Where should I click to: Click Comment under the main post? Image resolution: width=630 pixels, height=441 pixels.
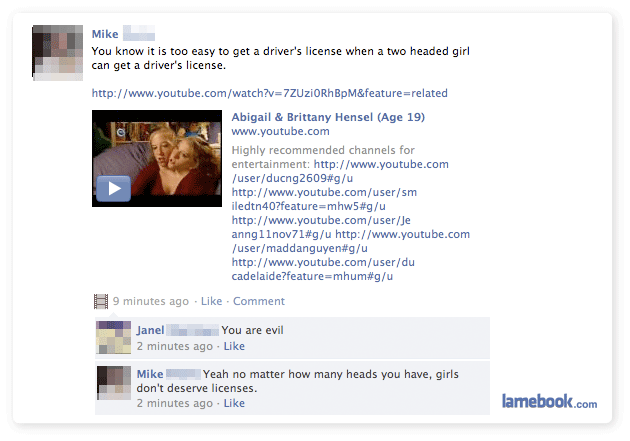259,301
